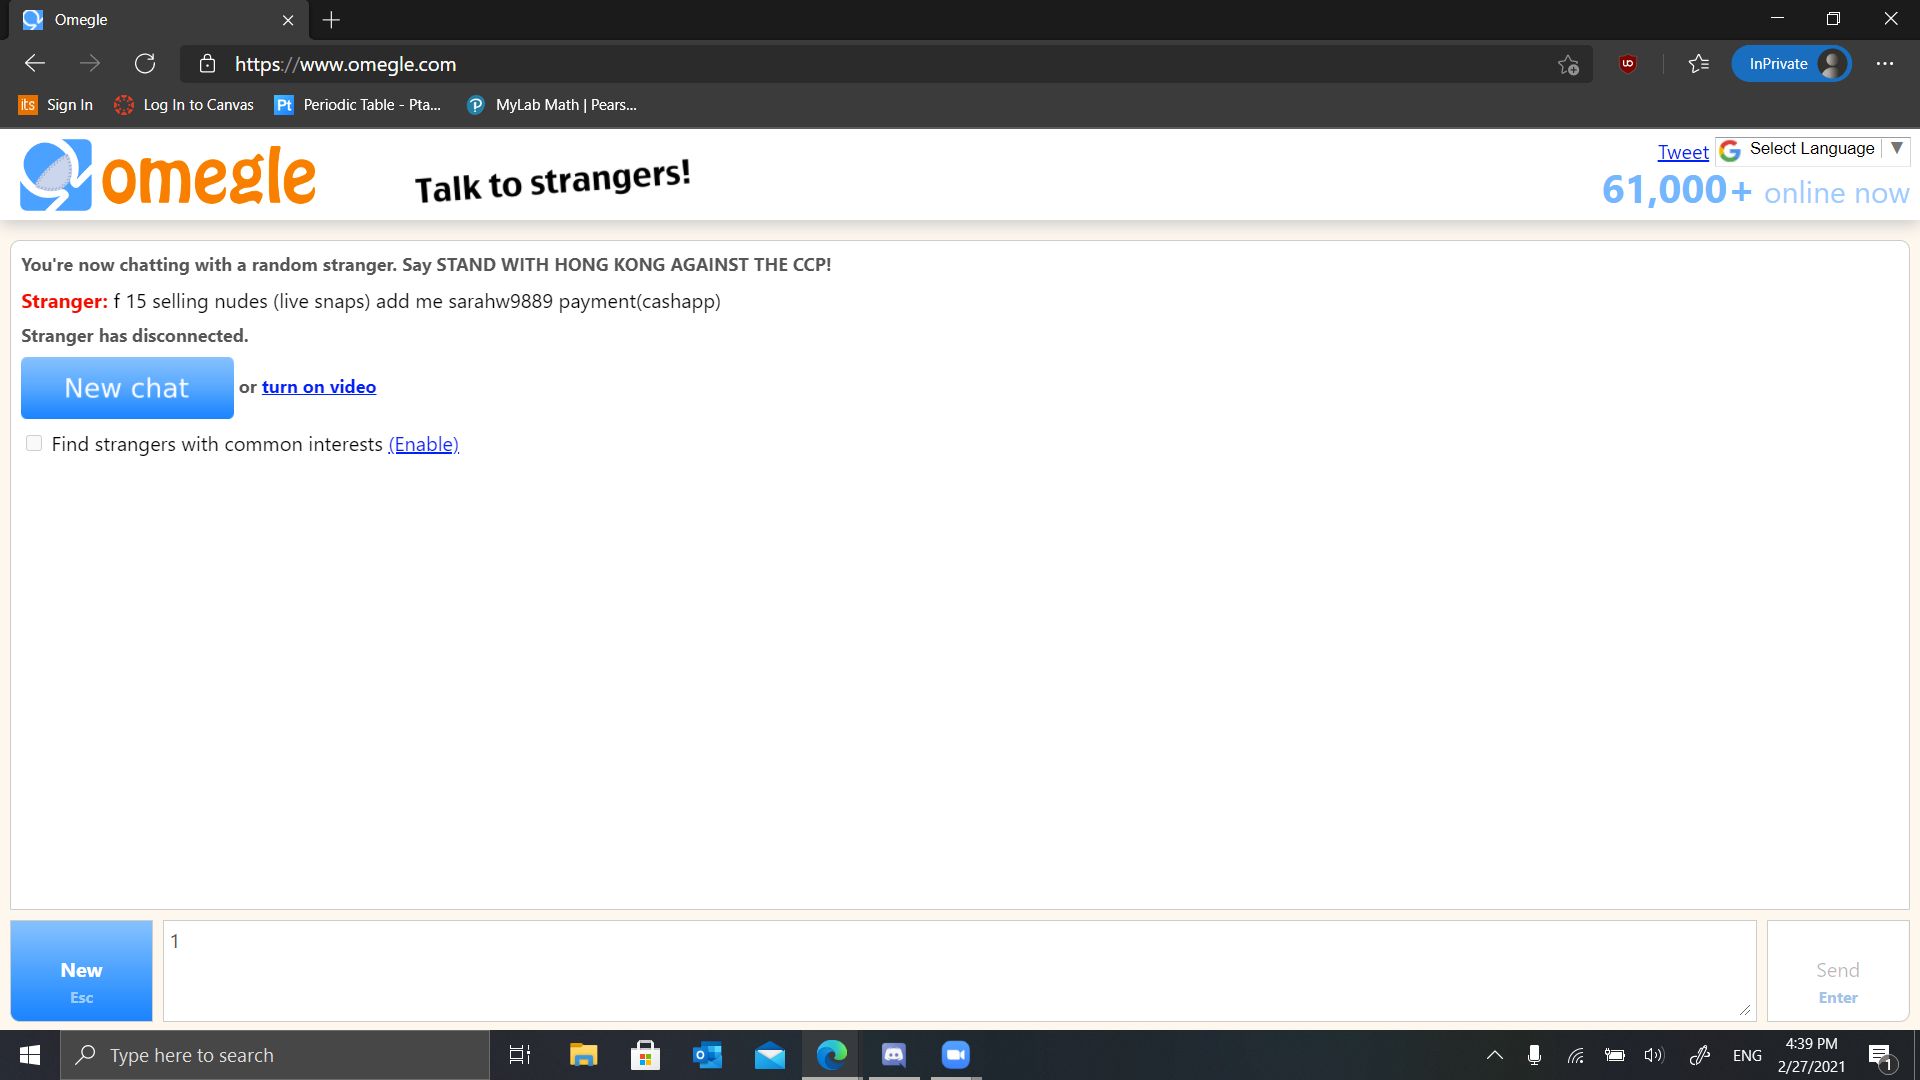Click the Omegle logo
The width and height of the screenshot is (1920, 1080).
167,174
